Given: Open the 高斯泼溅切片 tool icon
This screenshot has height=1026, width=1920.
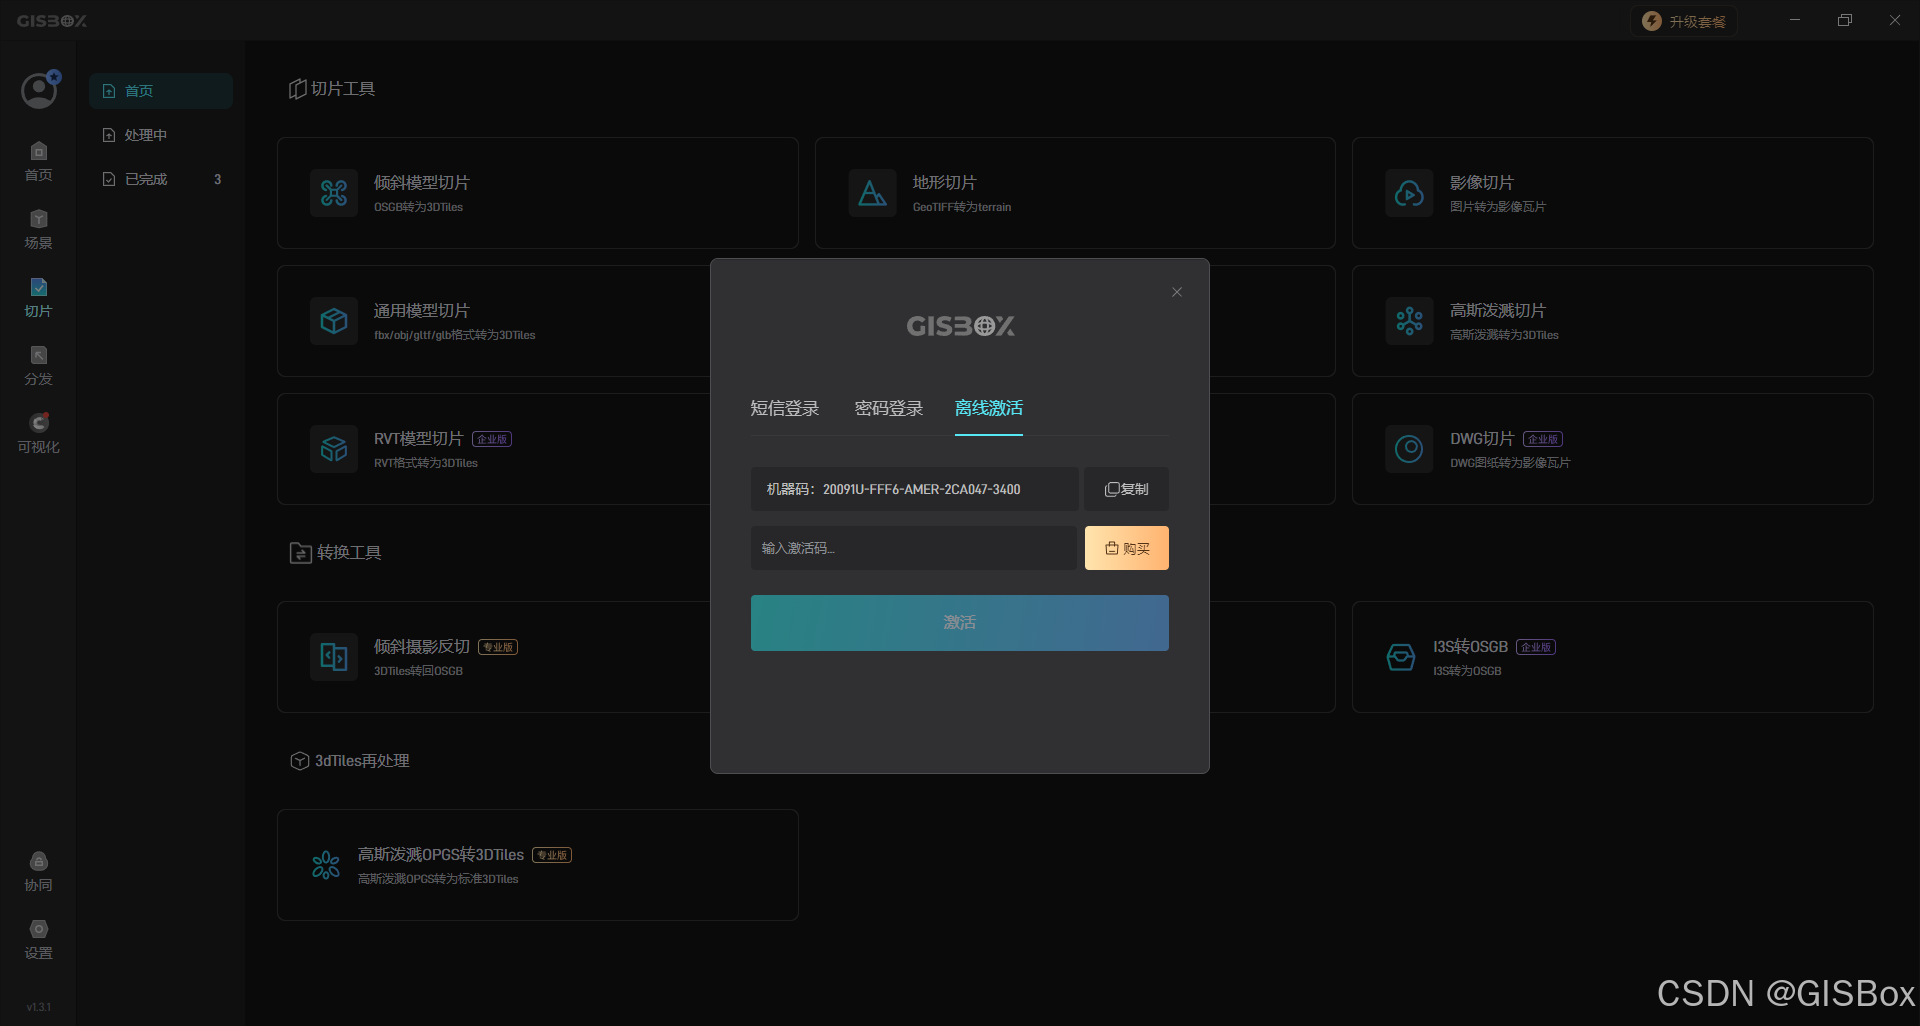Looking at the screenshot, I should (x=1410, y=321).
